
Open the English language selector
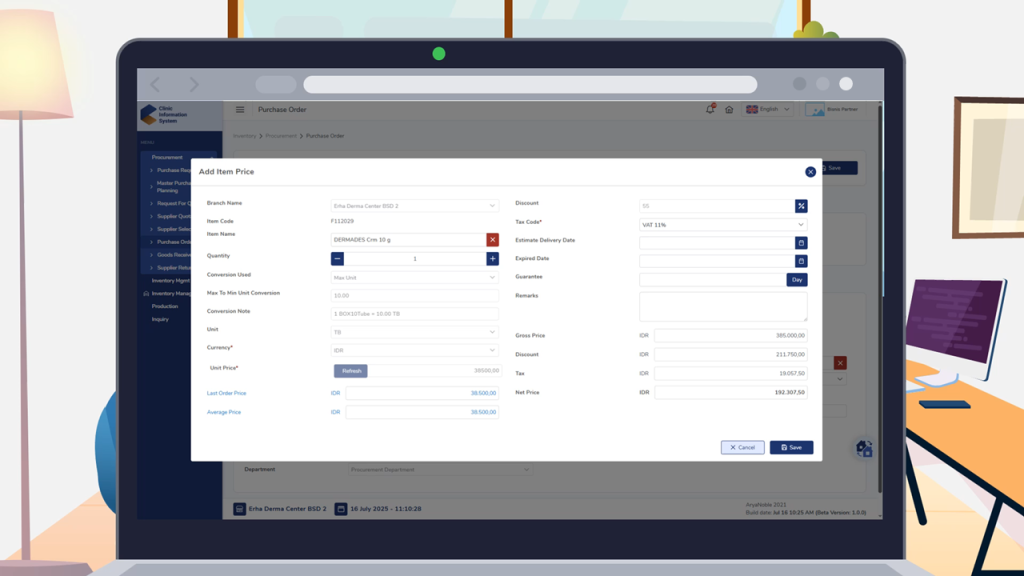pyautogui.click(x=768, y=110)
